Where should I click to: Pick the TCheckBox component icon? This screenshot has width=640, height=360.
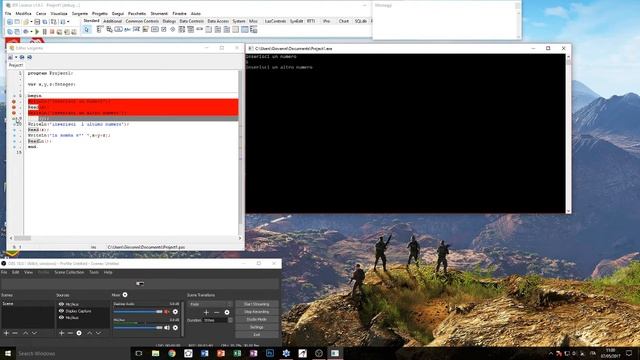click(164, 29)
